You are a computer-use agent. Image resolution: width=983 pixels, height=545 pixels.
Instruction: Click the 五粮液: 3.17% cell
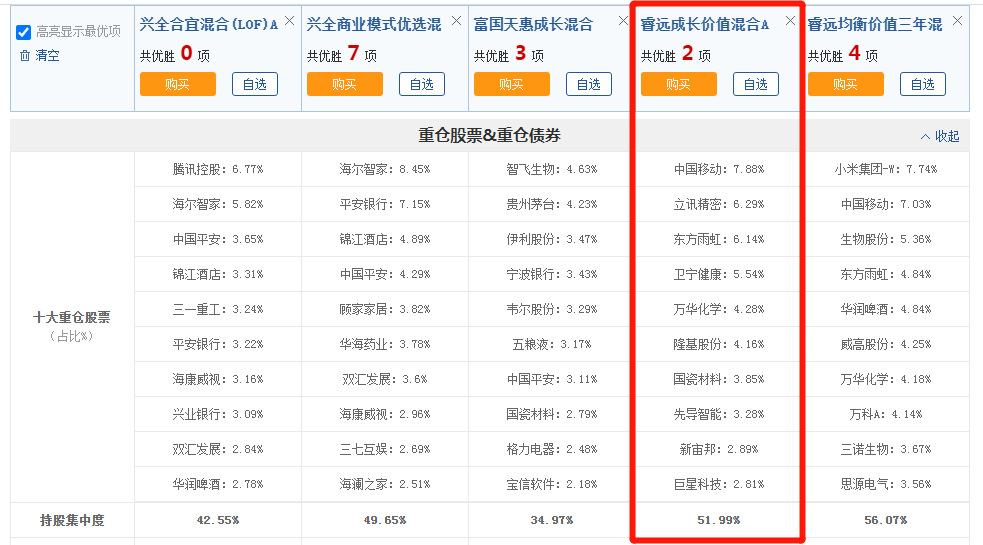click(552, 345)
